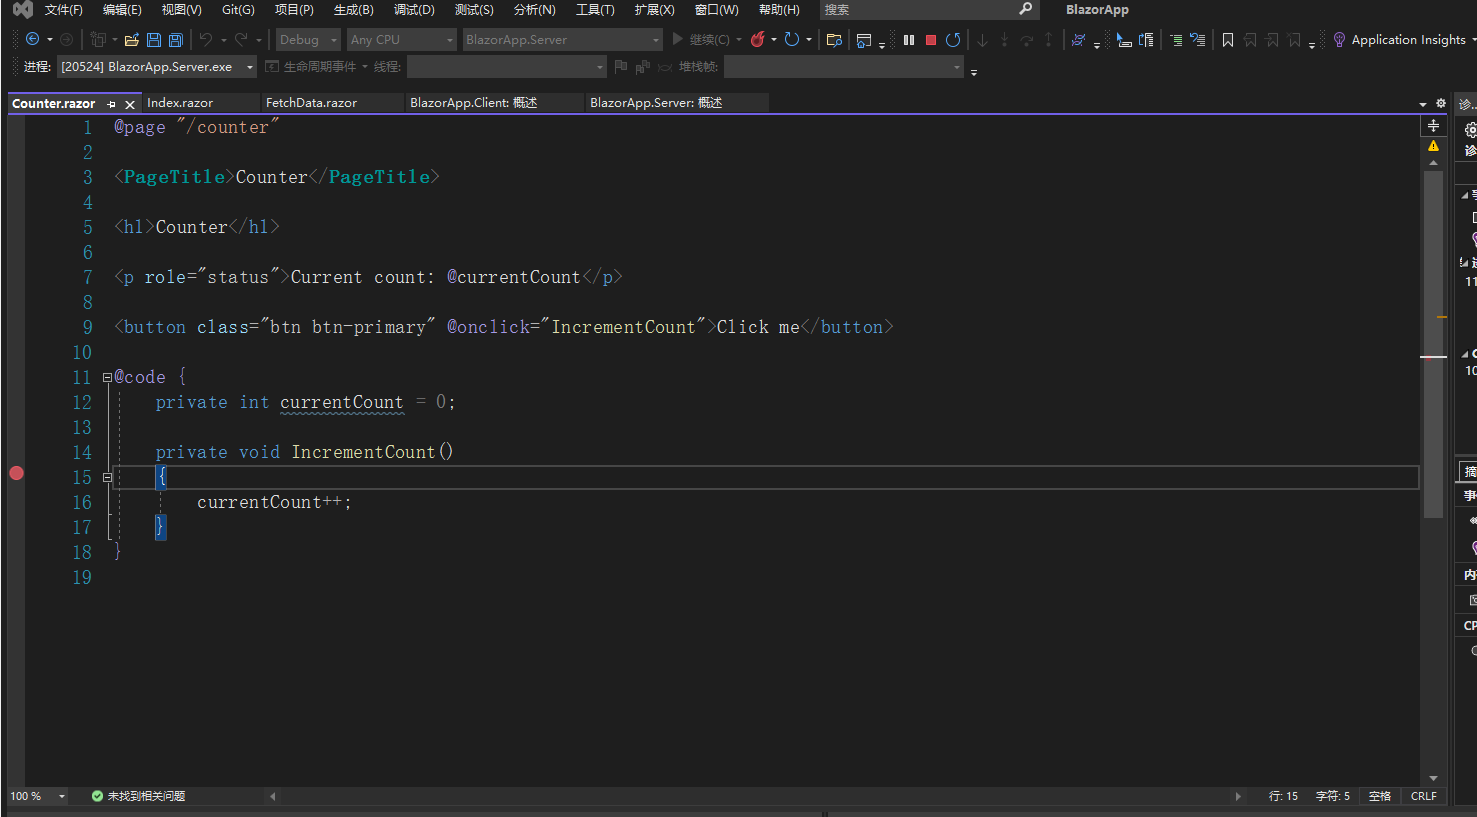This screenshot has width=1477, height=817.
Task: Toggle a bookmark with the bookmark icon
Action: 1228,40
